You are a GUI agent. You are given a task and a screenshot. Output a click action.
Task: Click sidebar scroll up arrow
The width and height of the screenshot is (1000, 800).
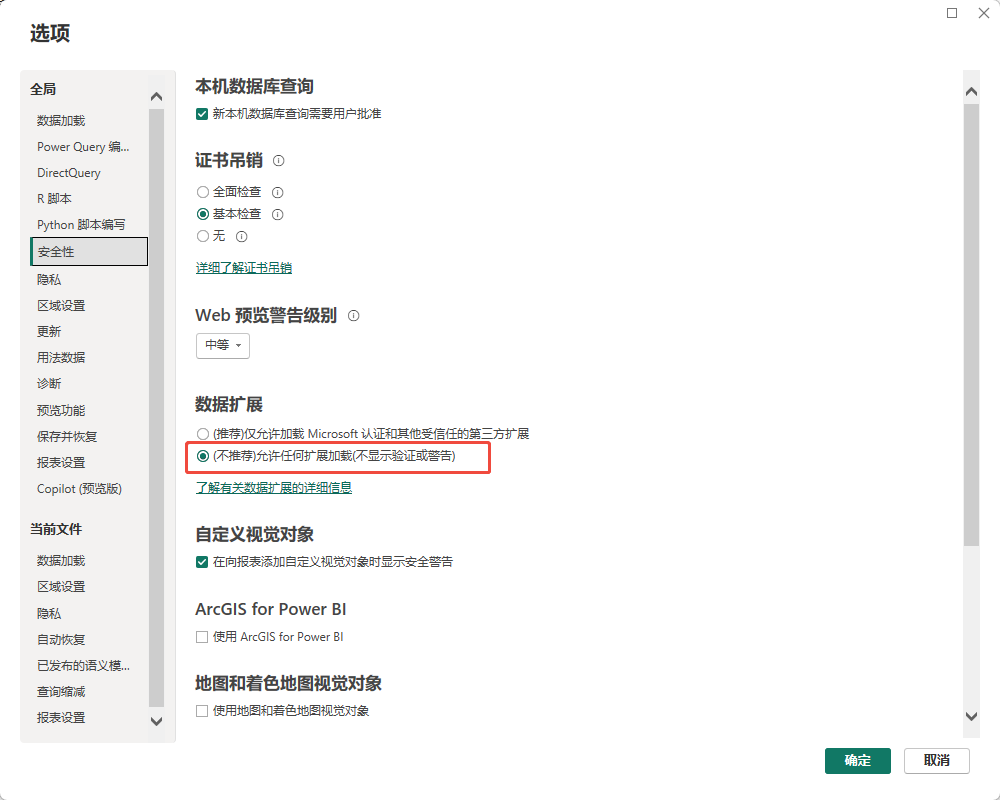156,97
